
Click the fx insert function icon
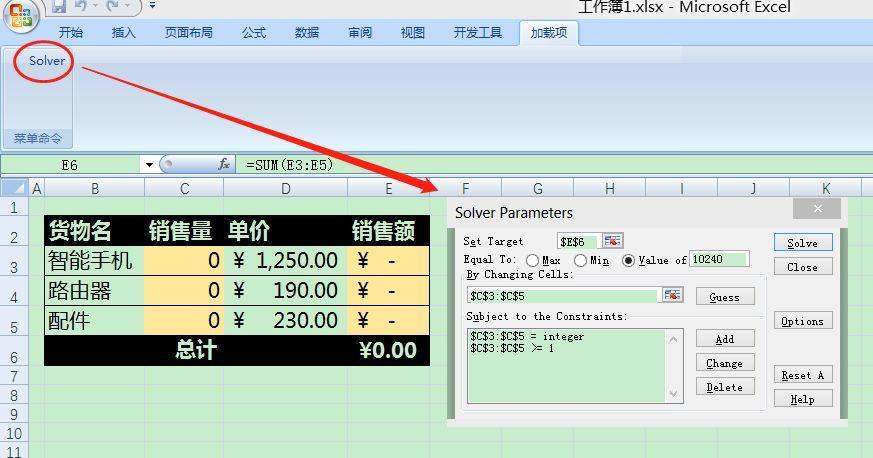[224, 165]
